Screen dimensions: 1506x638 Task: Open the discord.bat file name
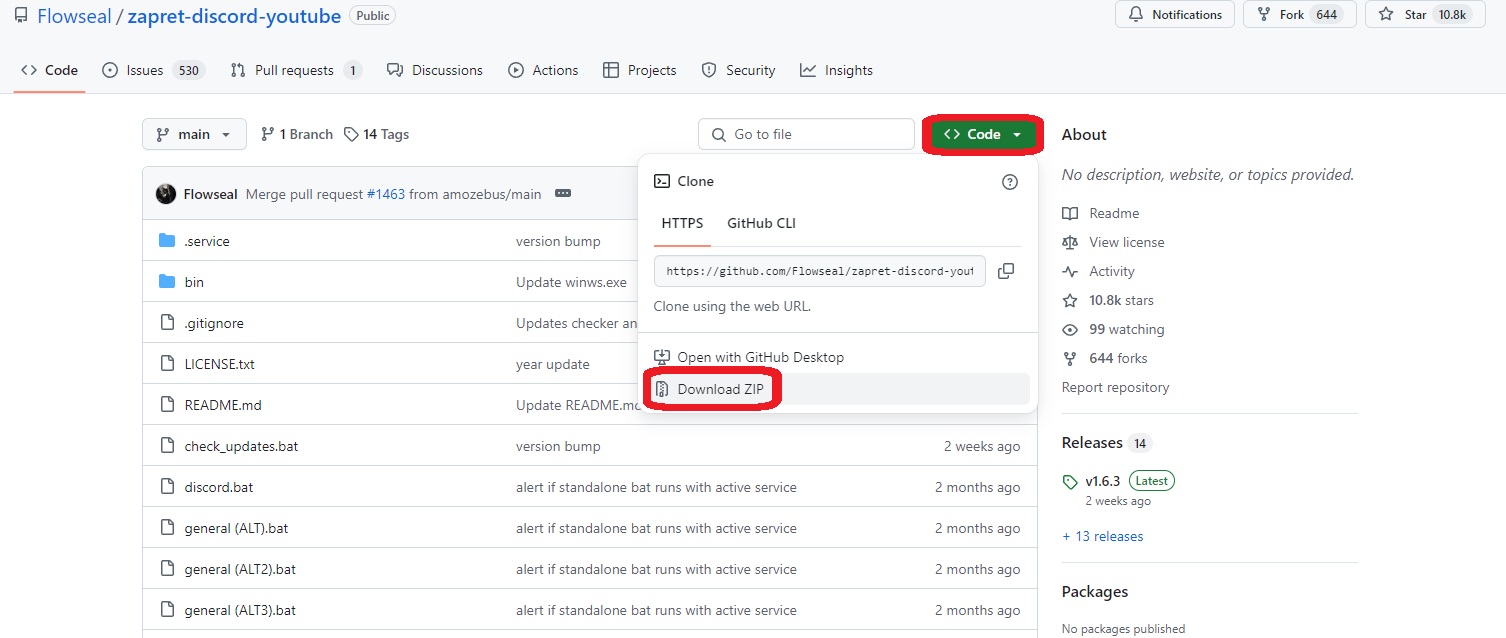(x=219, y=487)
